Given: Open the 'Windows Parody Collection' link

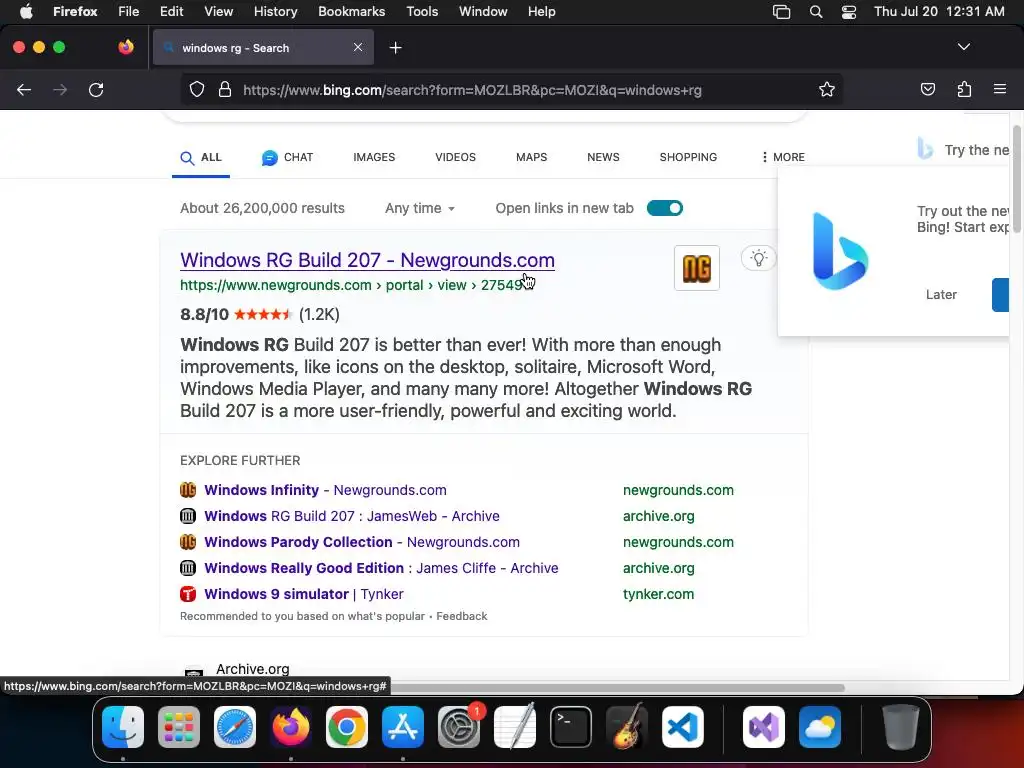Looking at the screenshot, I should pyautogui.click(x=362, y=542).
